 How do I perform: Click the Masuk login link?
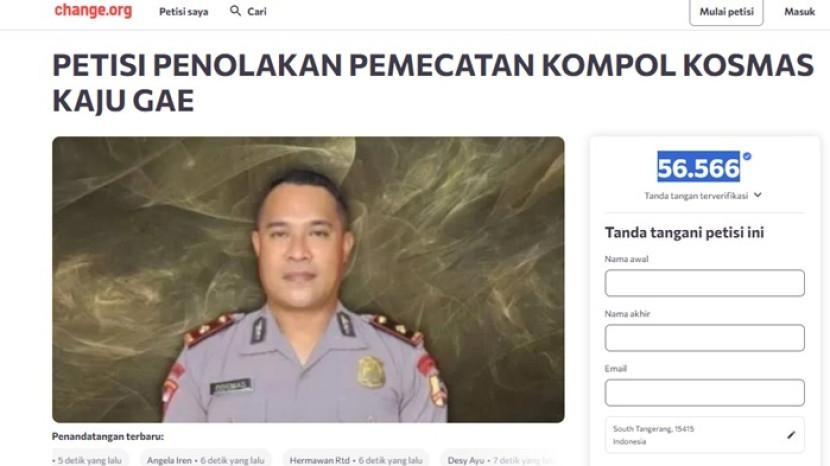click(799, 12)
